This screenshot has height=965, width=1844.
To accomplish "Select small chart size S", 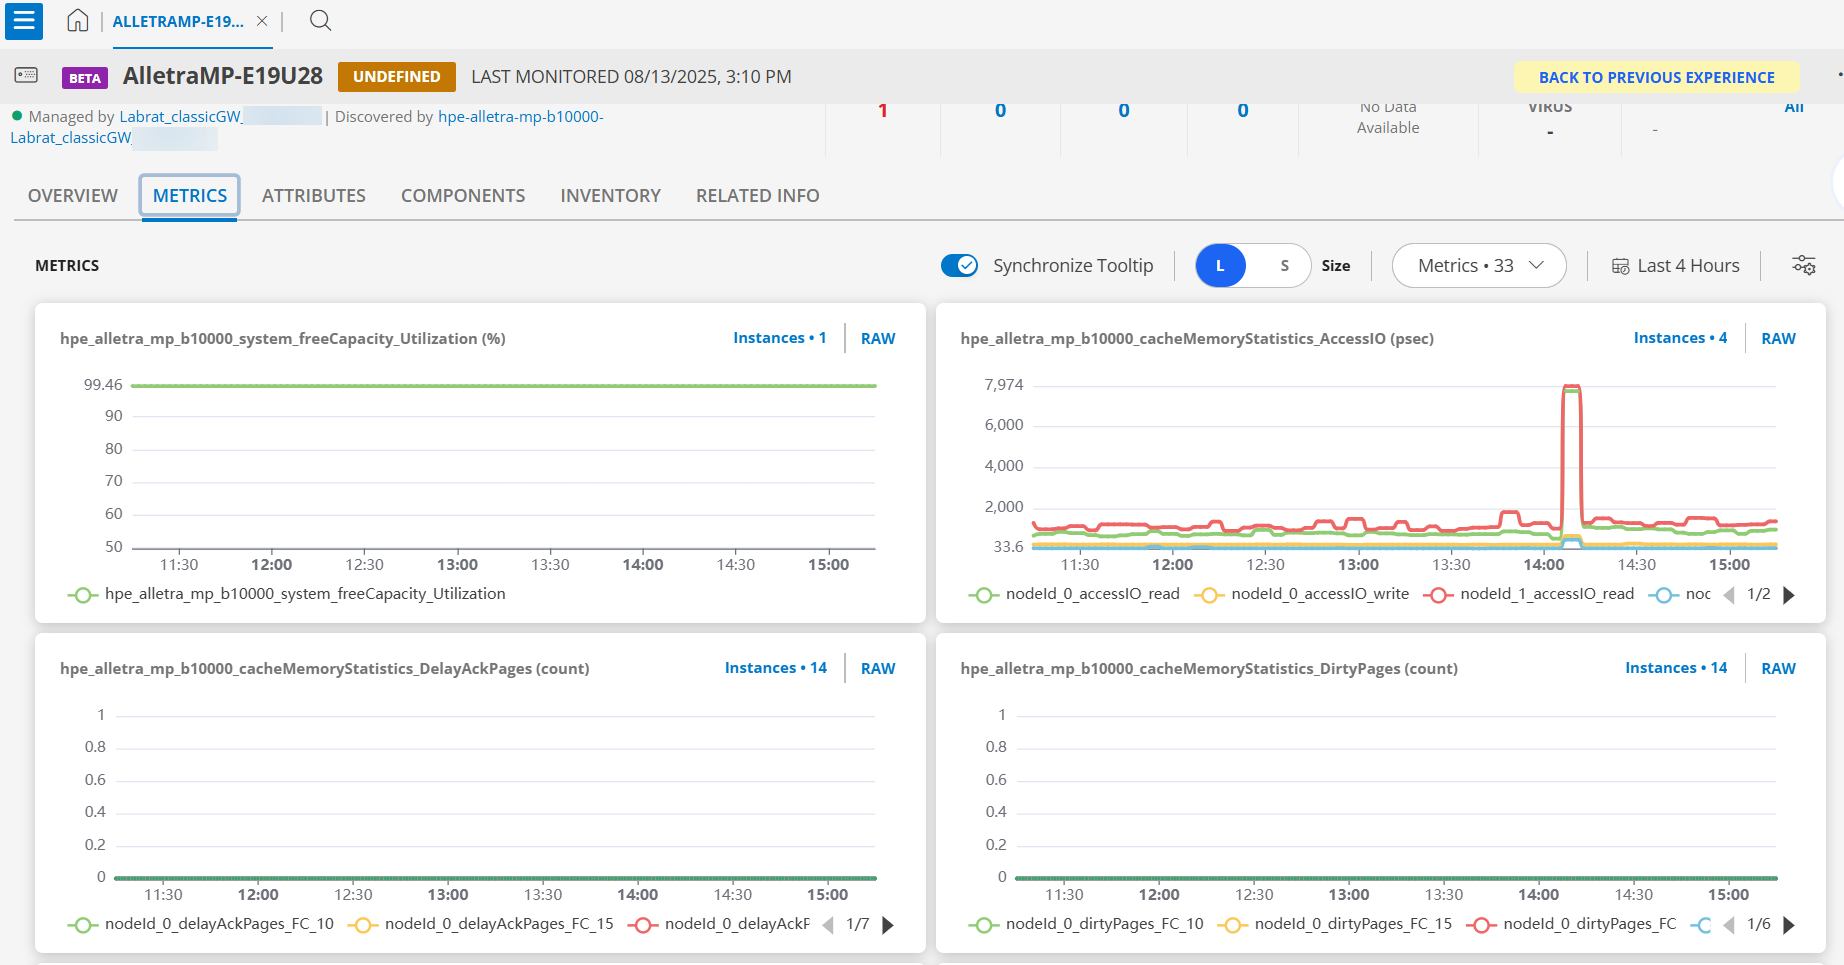I will click(x=1284, y=265).
